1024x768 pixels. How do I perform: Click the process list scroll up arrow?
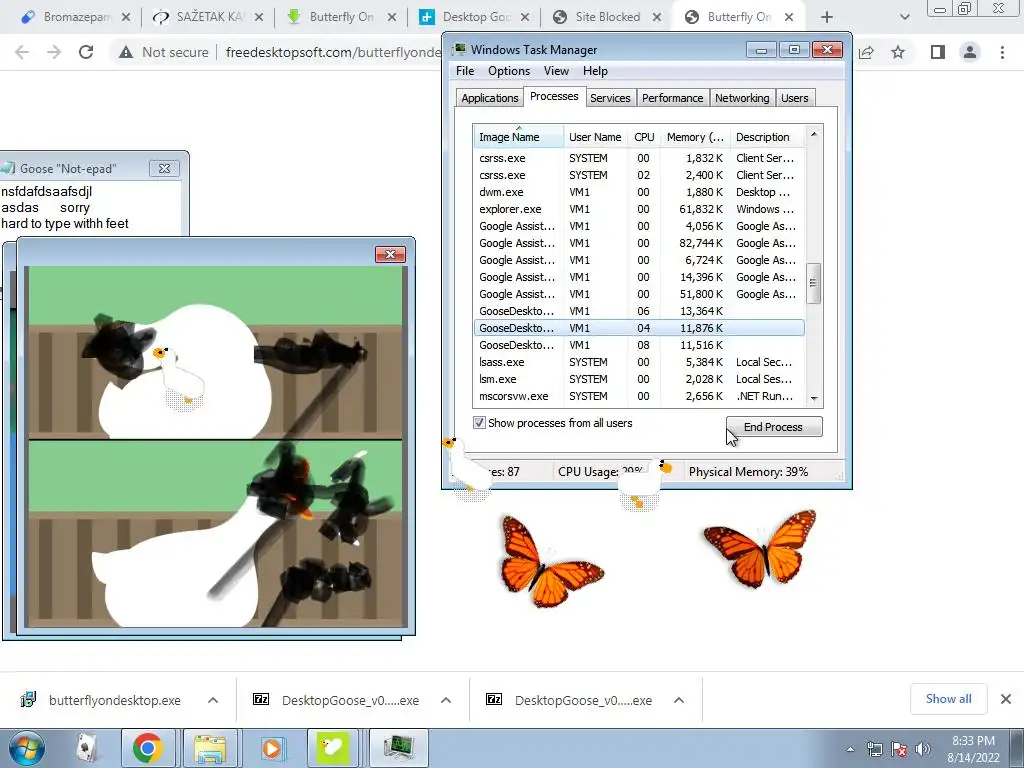(x=814, y=134)
